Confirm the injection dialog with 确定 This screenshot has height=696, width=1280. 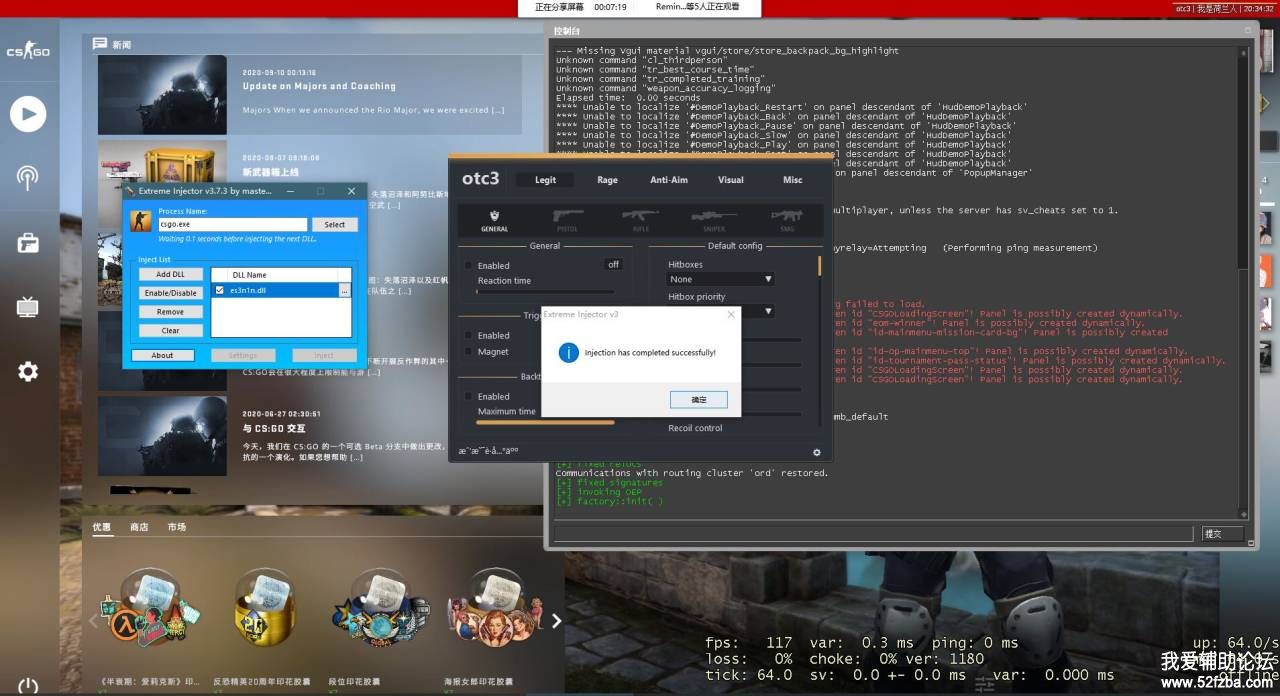point(699,399)
